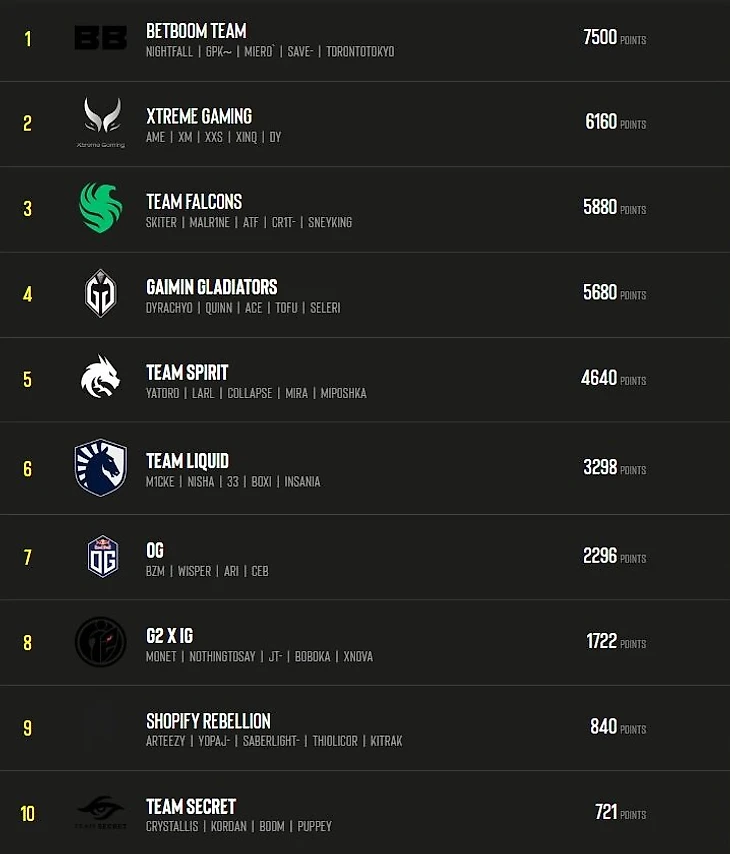Select player Nightfall in BetBoom roster
This screenshot has height=854, width=730.
click(x=169, y=52)
